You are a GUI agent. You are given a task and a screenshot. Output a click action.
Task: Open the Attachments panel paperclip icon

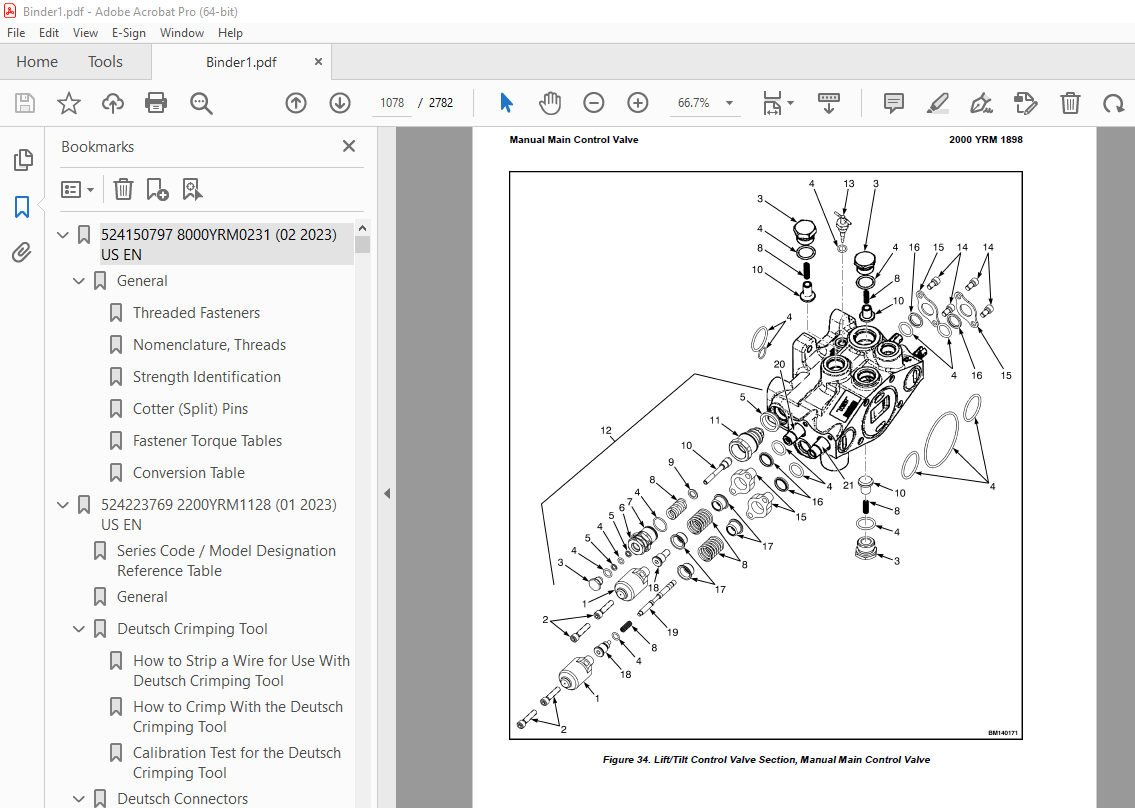pos(22,252)
